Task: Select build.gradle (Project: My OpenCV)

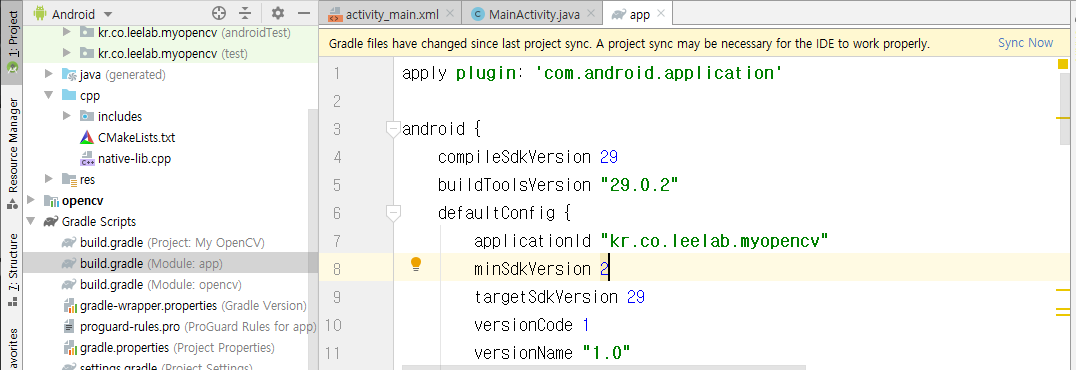Action: 172,242
